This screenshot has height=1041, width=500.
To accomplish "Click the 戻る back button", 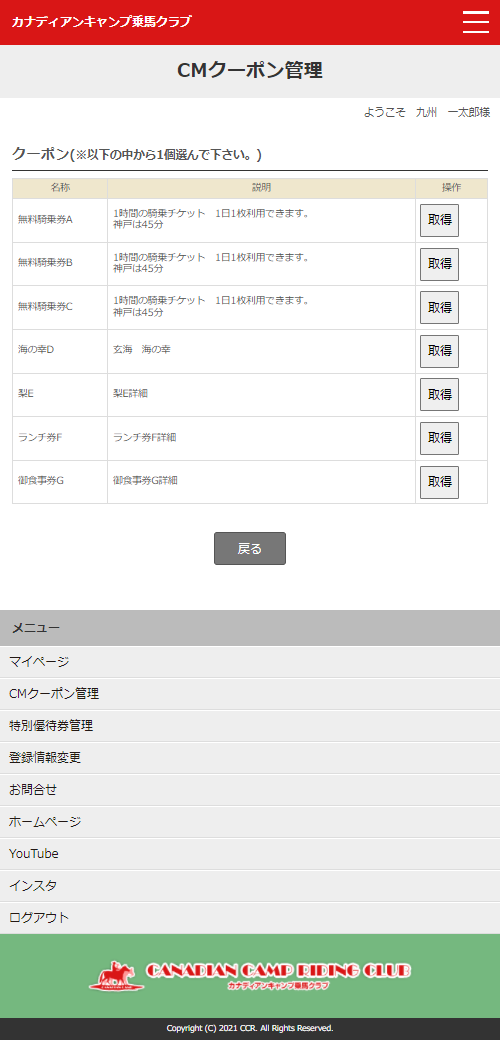I will (250, 548).
